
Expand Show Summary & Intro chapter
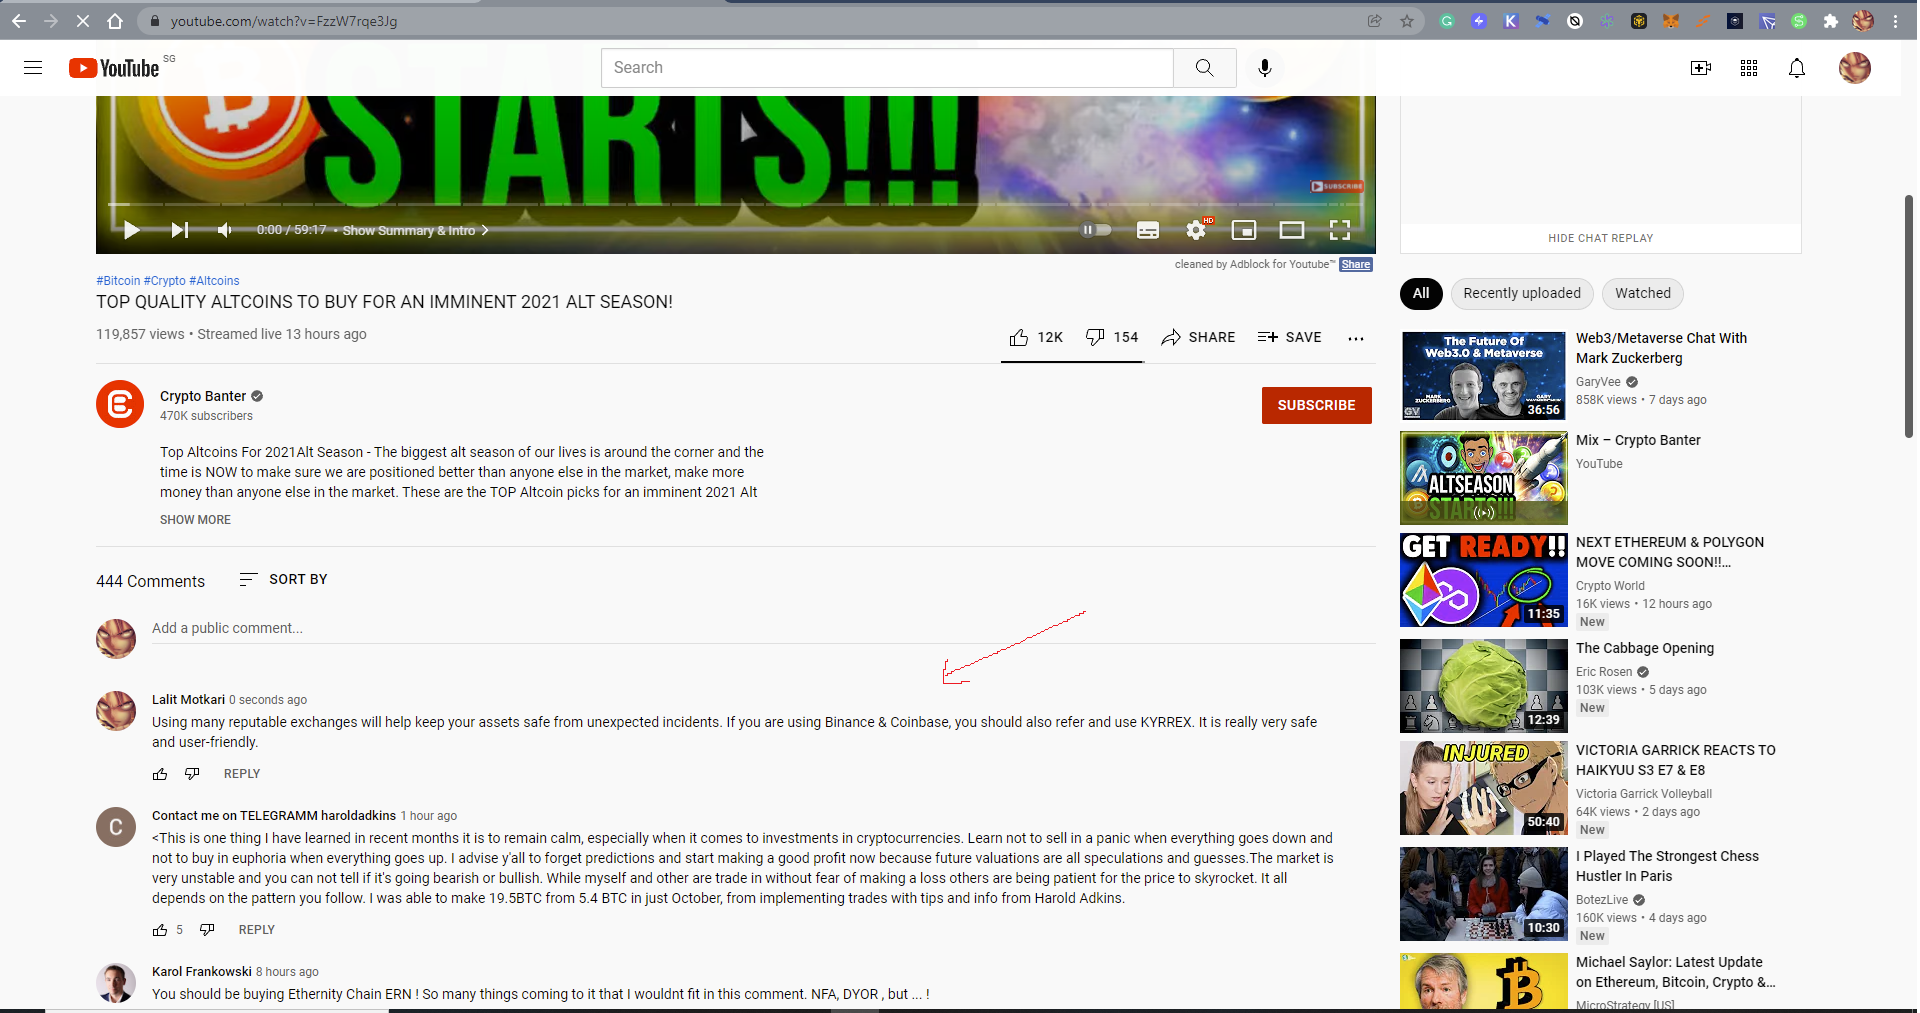pos(415,230)
